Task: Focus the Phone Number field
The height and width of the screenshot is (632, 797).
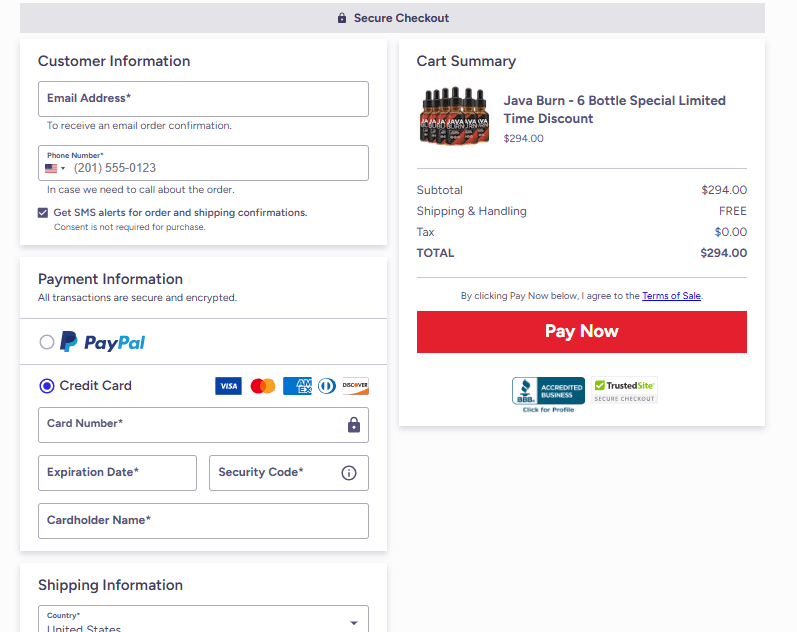Action: point(203,163)
